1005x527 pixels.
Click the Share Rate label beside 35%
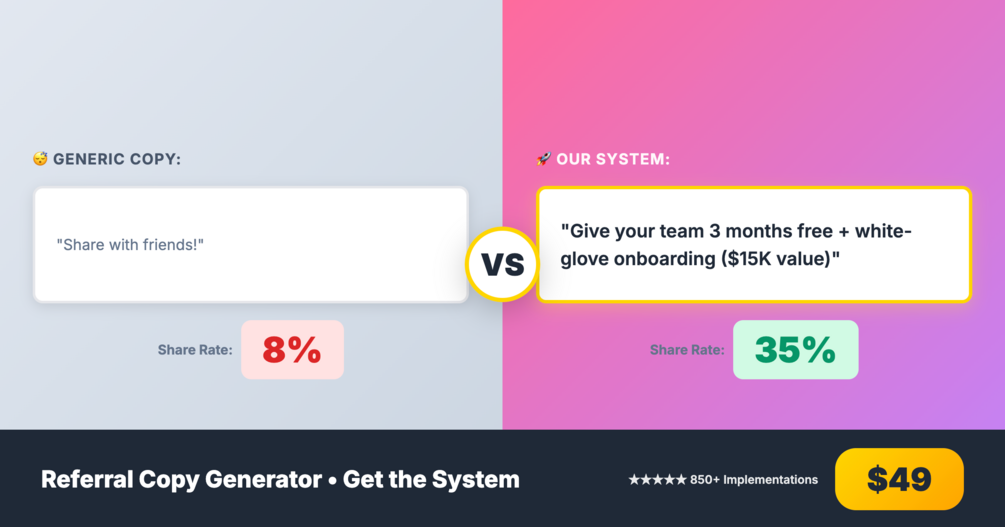pyautogui.click(x=687, y=350)
